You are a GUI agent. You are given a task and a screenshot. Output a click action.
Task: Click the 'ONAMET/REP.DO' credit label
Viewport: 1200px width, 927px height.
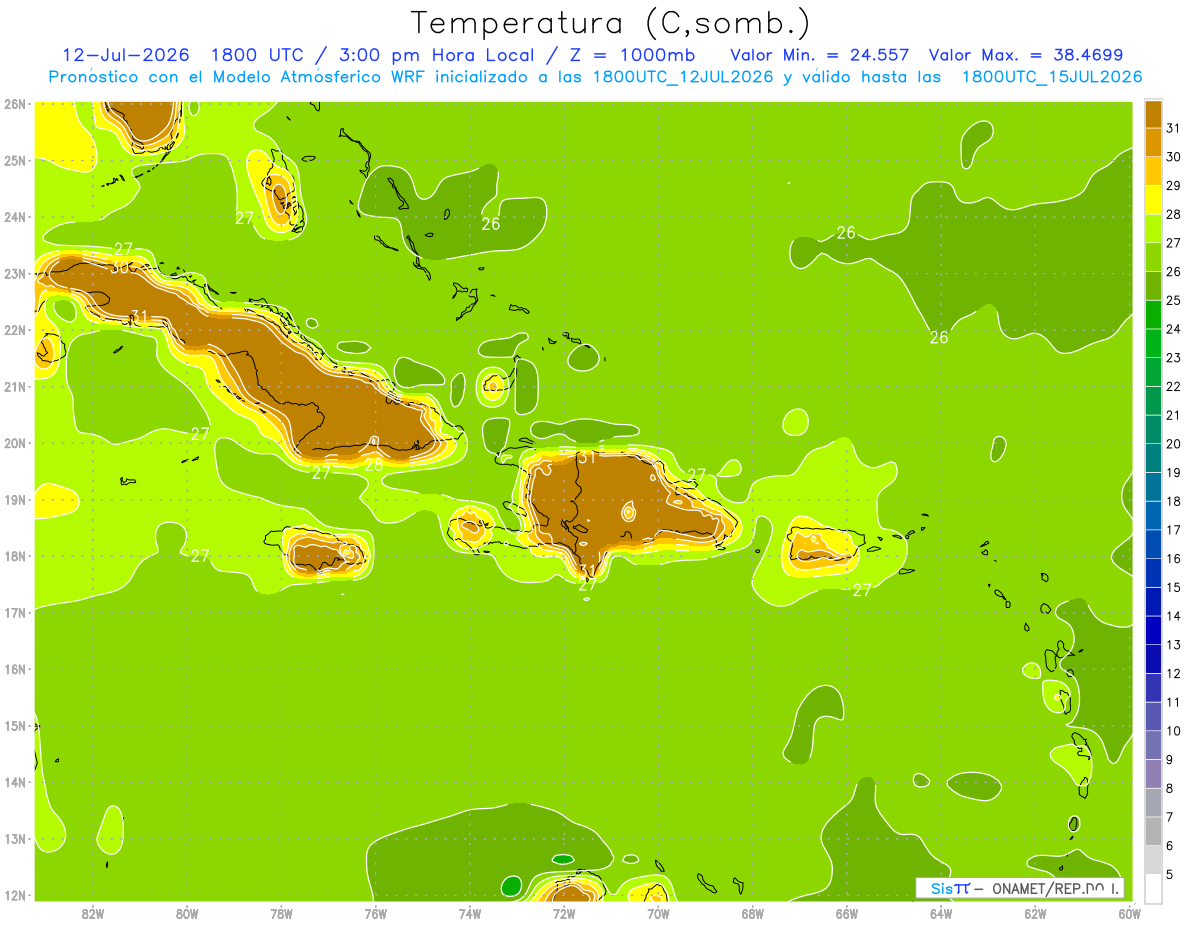click(1053, 888)
